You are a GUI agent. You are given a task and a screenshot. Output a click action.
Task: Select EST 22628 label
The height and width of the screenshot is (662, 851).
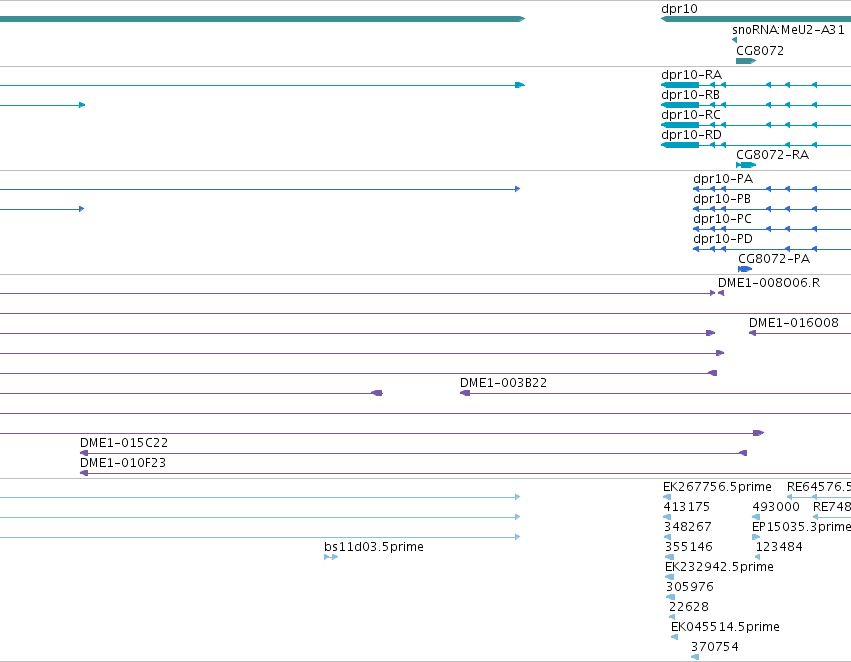(689, 607)
